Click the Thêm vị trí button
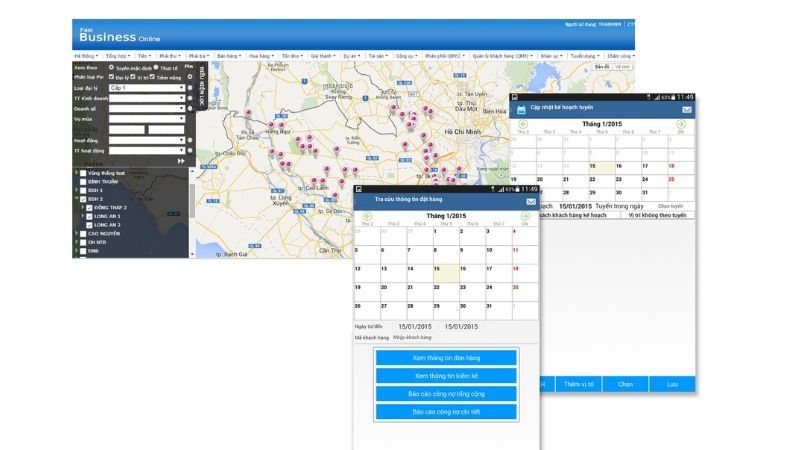The width and height of the screenshot is (800, 450). click(x=578, y=384)
